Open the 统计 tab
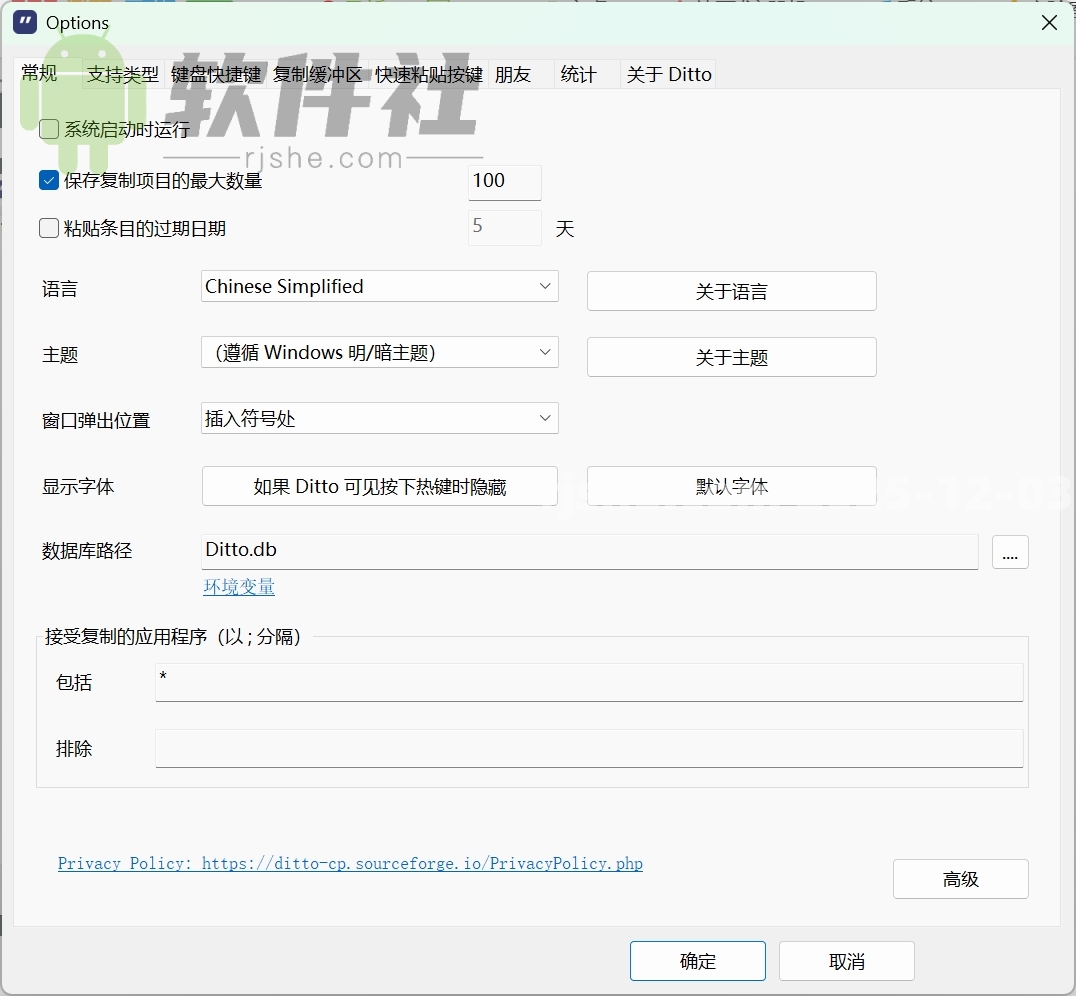Viewport: 1076px width, 996px height. coord(578,73)
